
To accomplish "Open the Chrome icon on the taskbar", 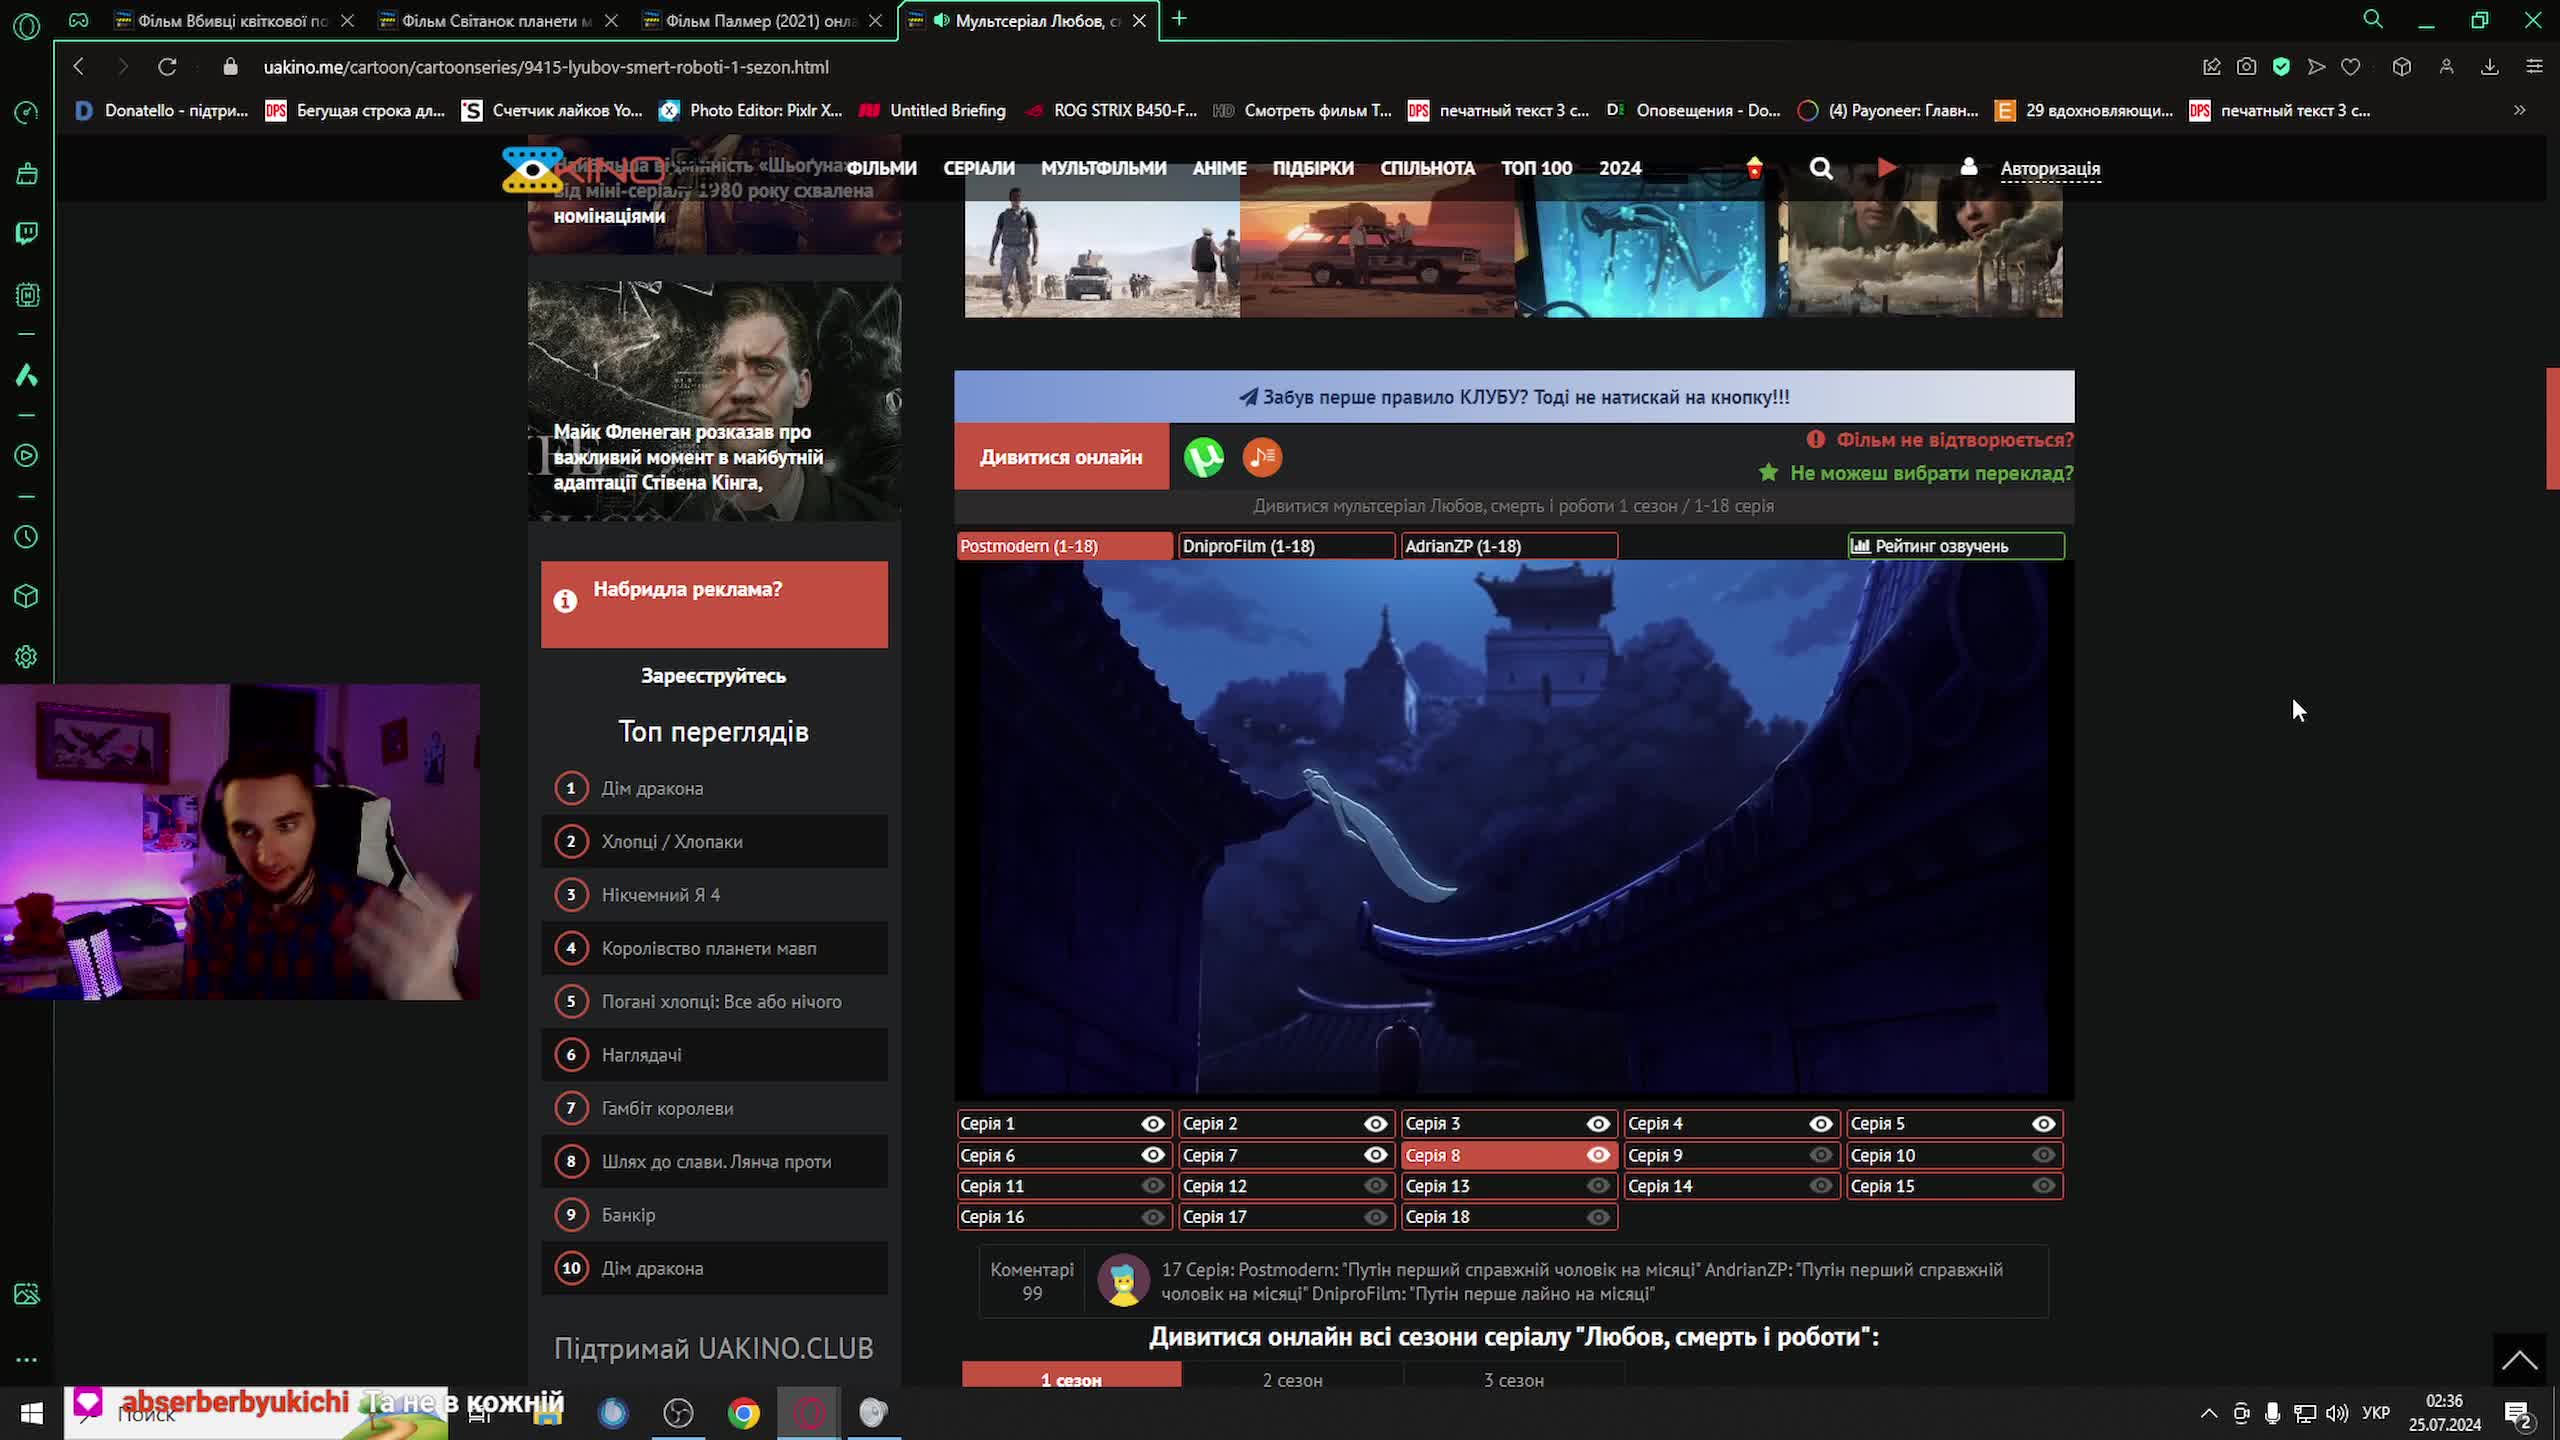I will click(x=743, y=1413).
